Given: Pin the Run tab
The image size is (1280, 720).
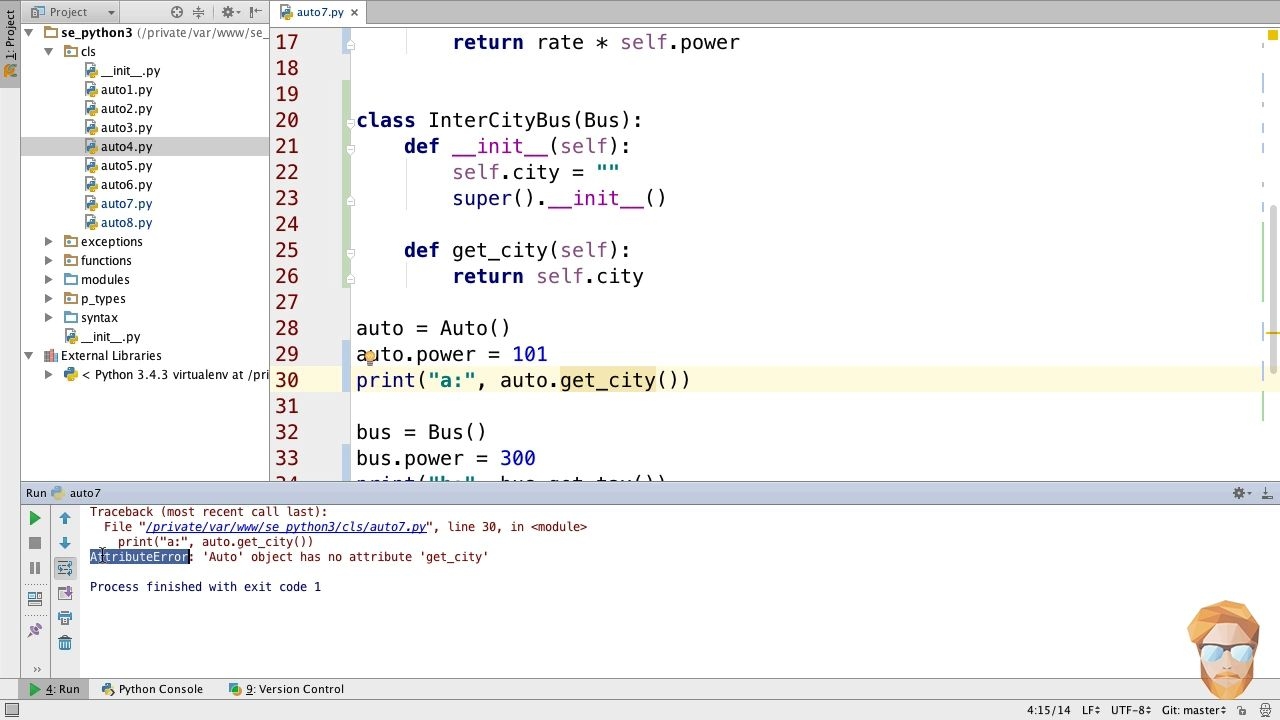Looking at the screenshot, I should [35, 630].
